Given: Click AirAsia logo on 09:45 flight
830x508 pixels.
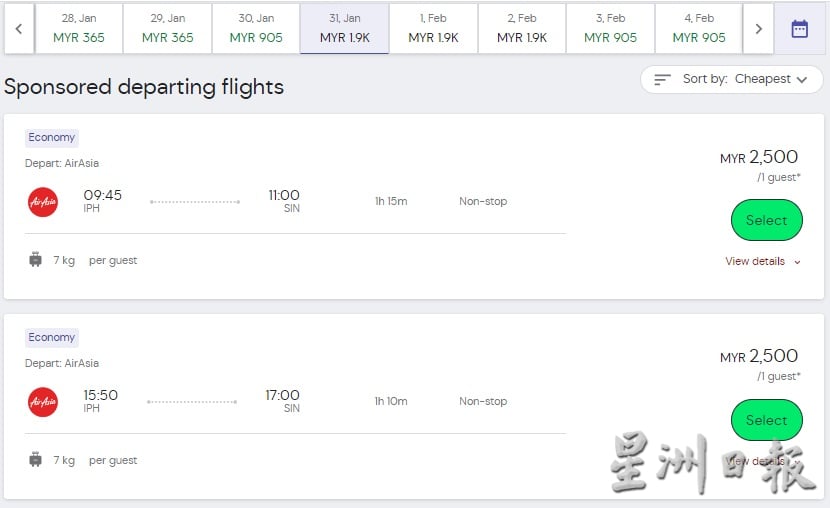Looking at the screenshot, I should (43, 202).
